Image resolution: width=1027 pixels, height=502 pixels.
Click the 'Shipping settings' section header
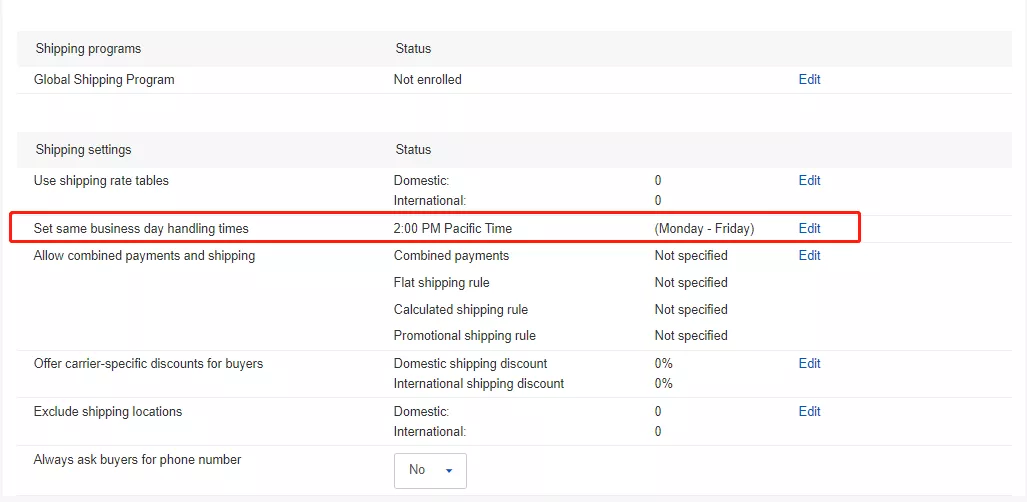[x=83, y=150]
